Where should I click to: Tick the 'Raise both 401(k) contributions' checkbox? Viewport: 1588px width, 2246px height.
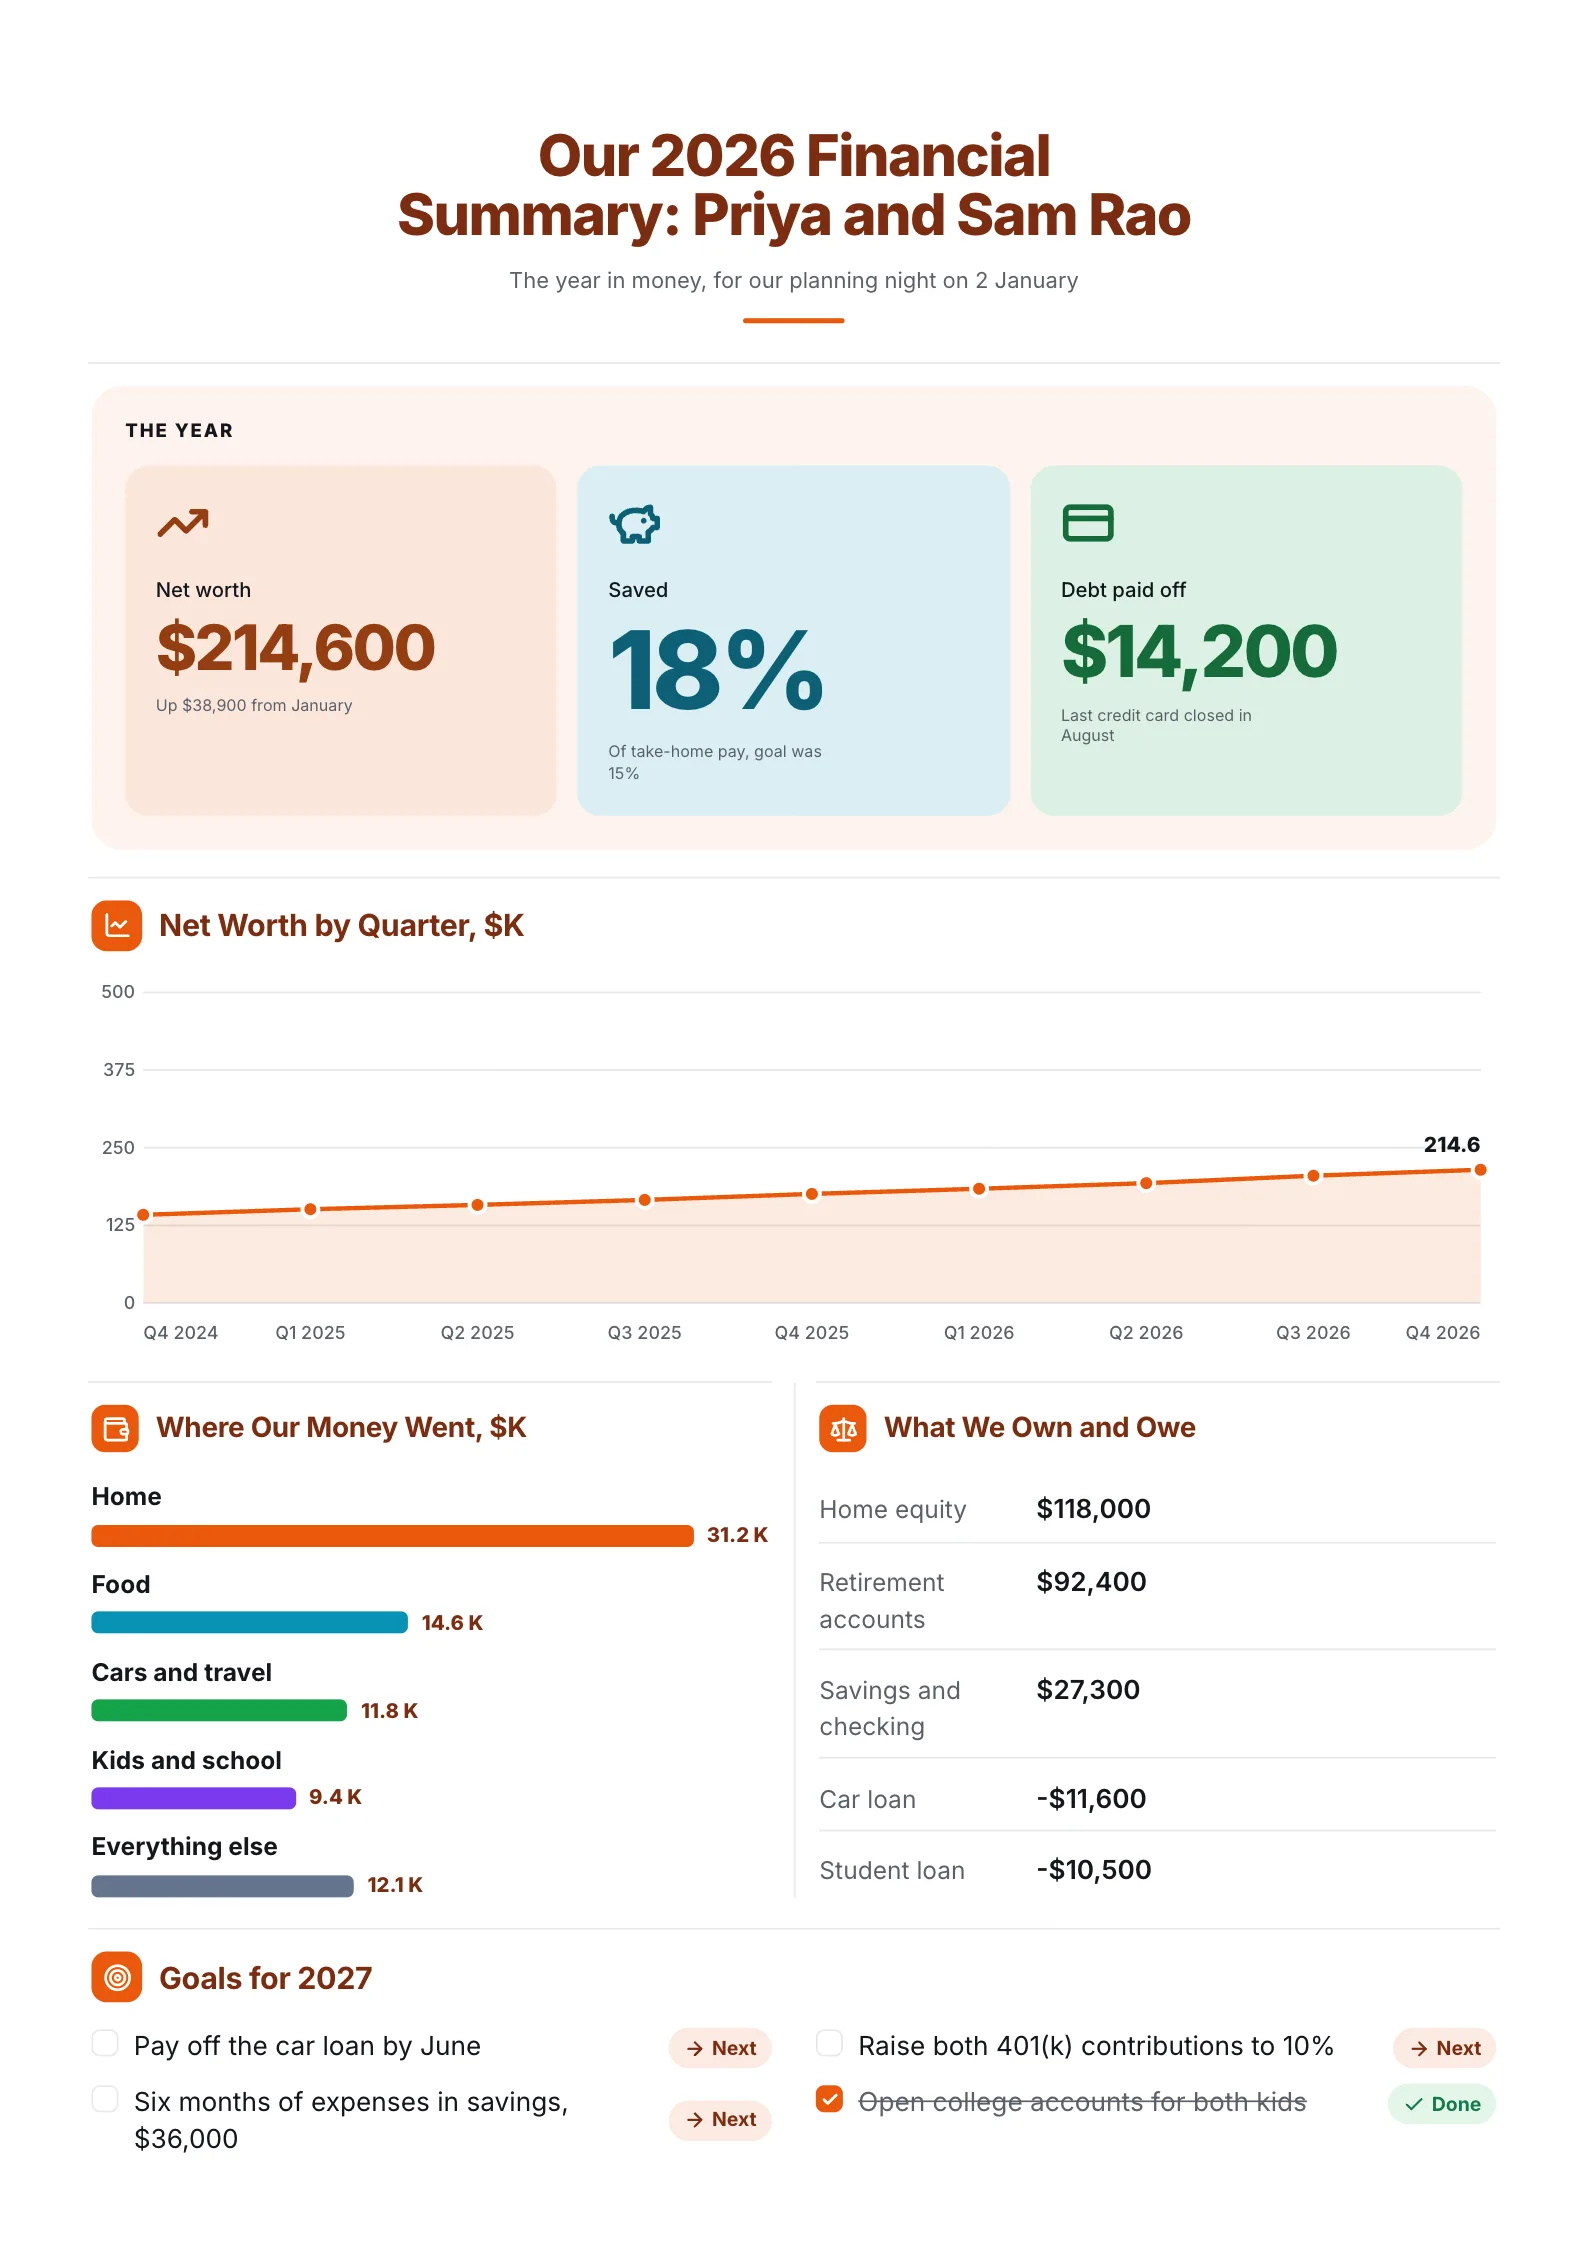(829, 2043)
